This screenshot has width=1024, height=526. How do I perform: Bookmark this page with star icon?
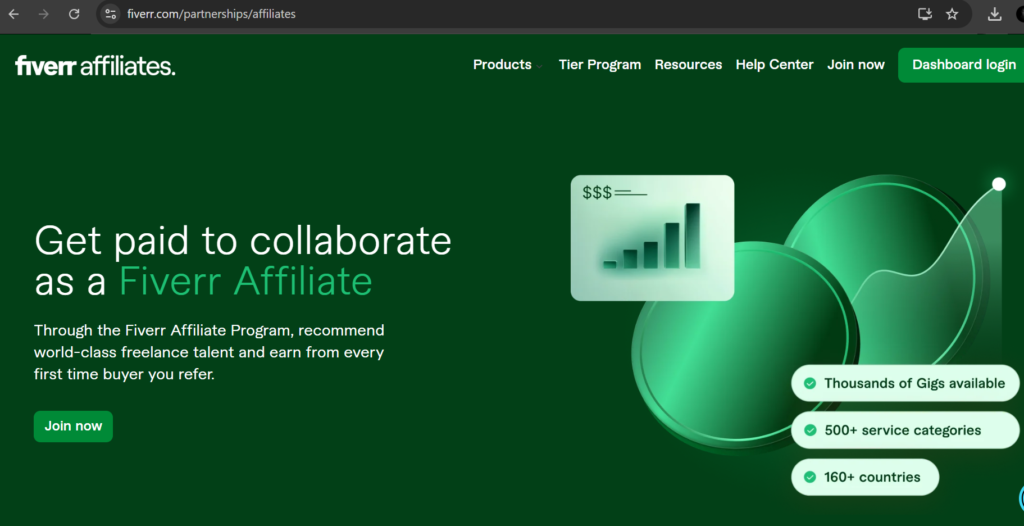[x=952, y=14]
